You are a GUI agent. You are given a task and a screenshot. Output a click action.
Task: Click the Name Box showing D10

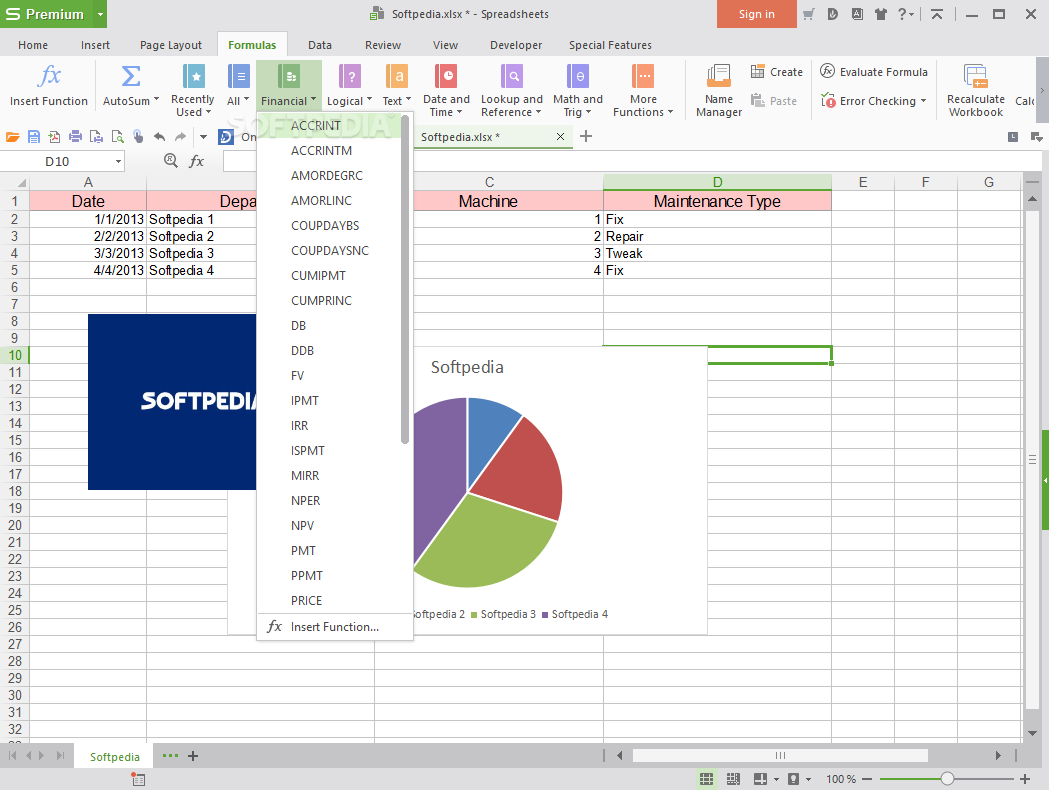(x=57, y=161)
